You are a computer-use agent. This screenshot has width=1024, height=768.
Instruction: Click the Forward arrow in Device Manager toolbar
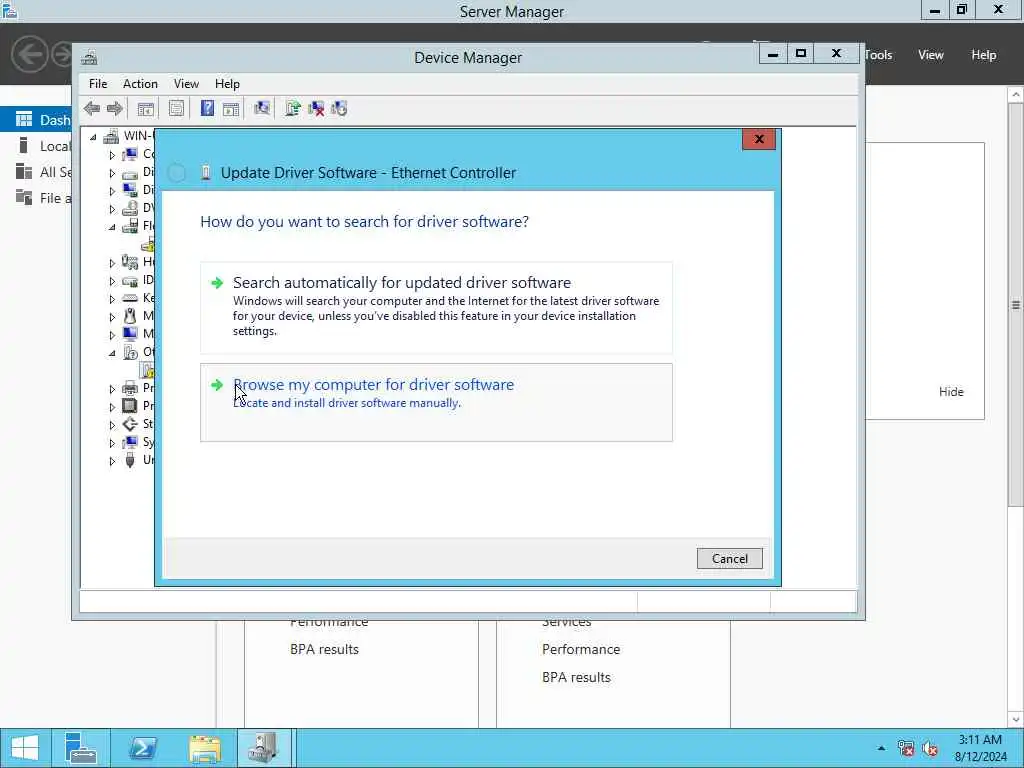tap(114, 108)
